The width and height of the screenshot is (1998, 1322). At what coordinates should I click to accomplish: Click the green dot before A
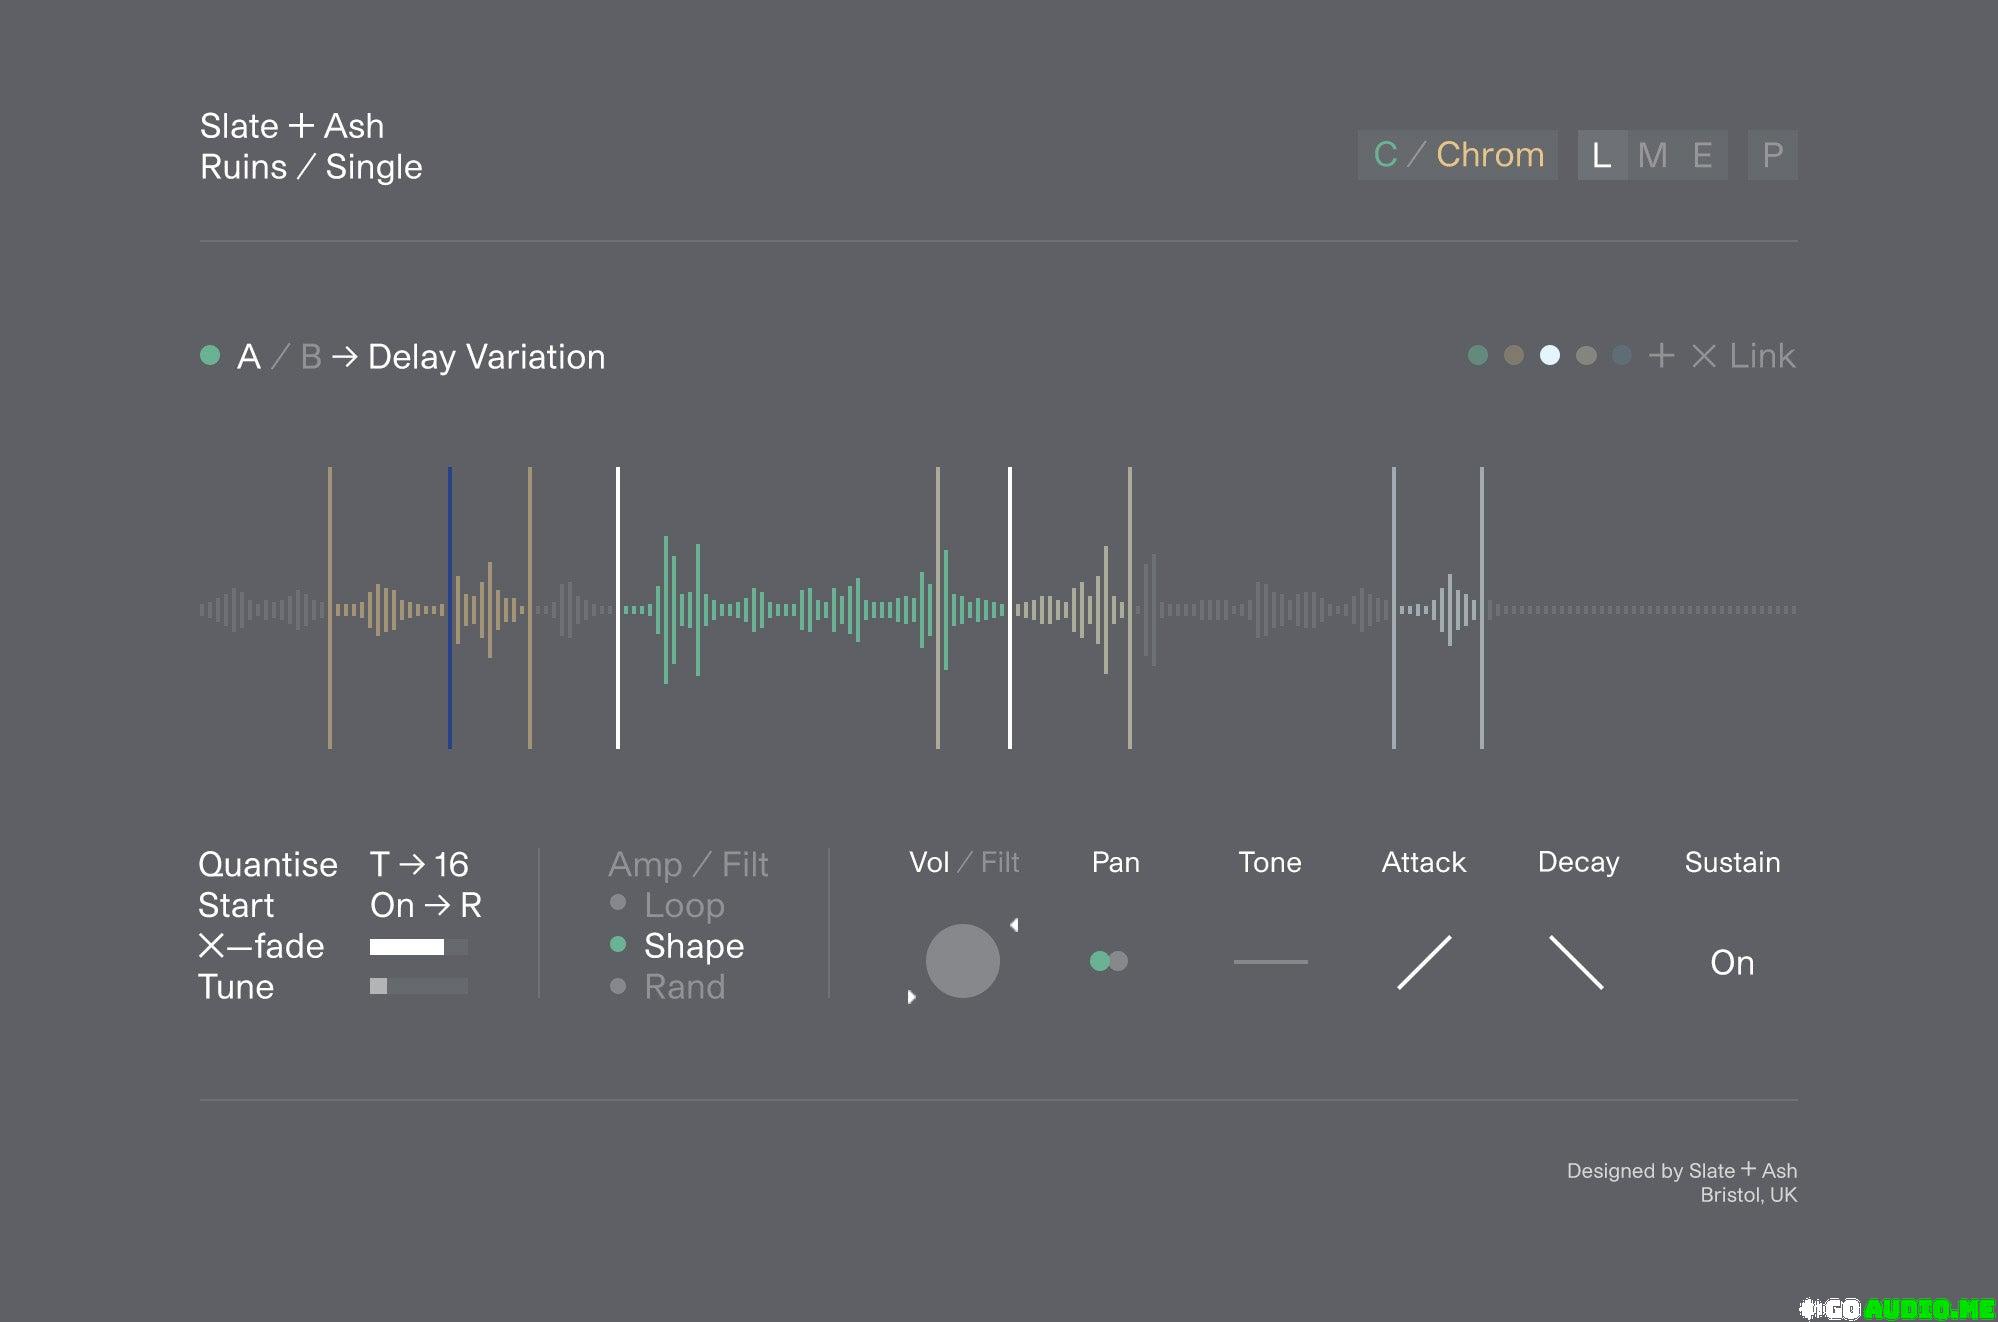[210, 355]
